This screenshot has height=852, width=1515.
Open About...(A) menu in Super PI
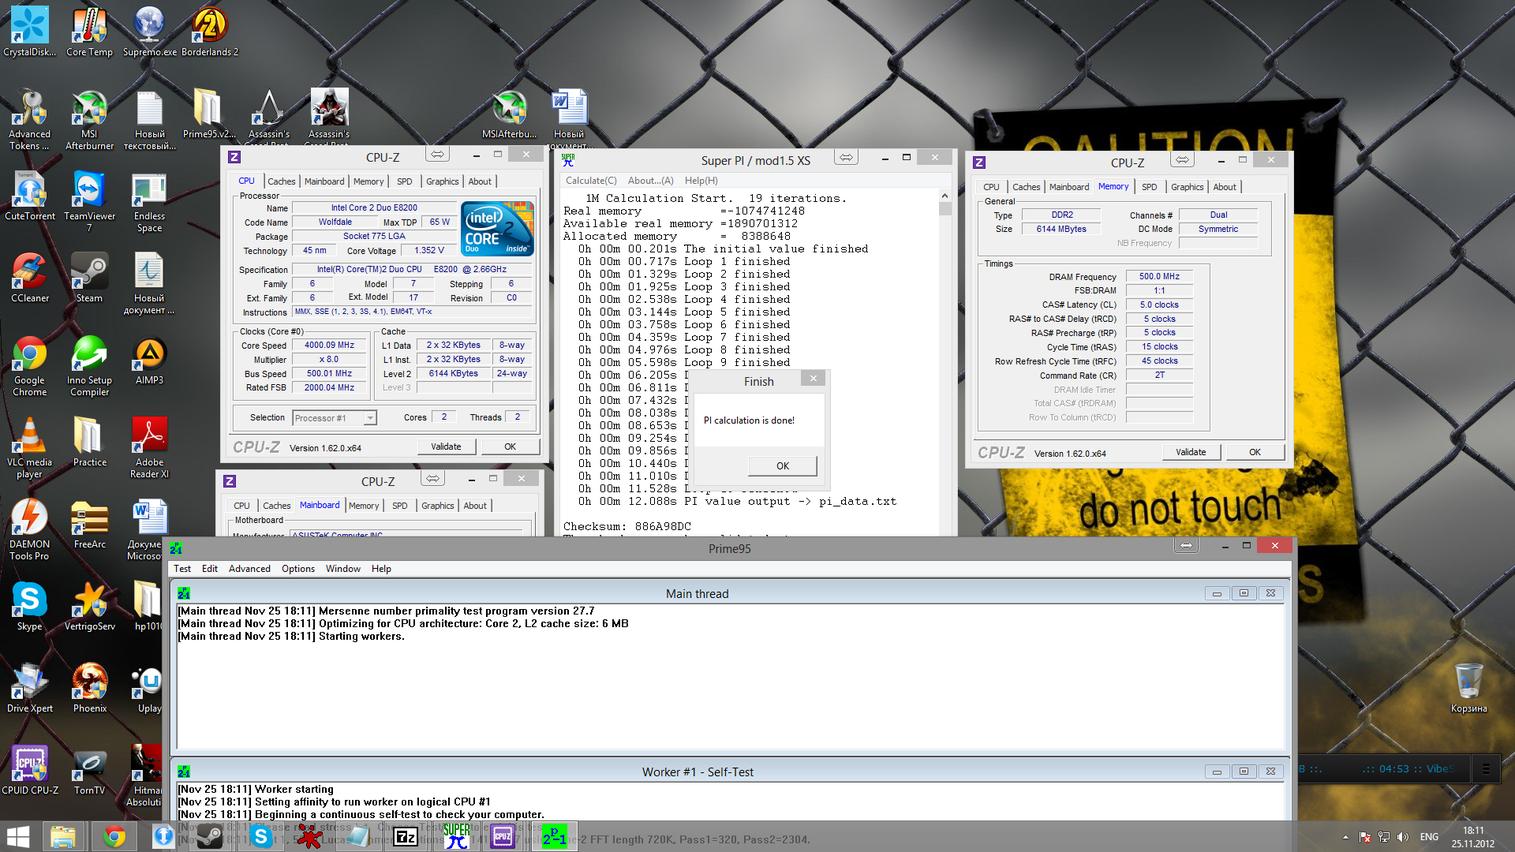pos(651,180)
